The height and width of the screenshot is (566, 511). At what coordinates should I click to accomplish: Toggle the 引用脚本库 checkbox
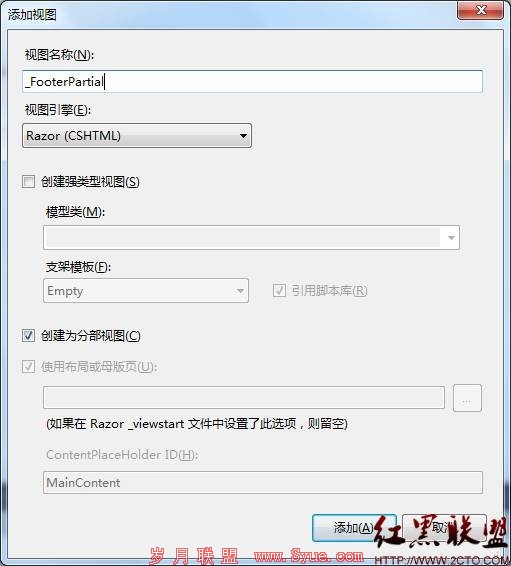pyautogui.click(x=279, y=290)
